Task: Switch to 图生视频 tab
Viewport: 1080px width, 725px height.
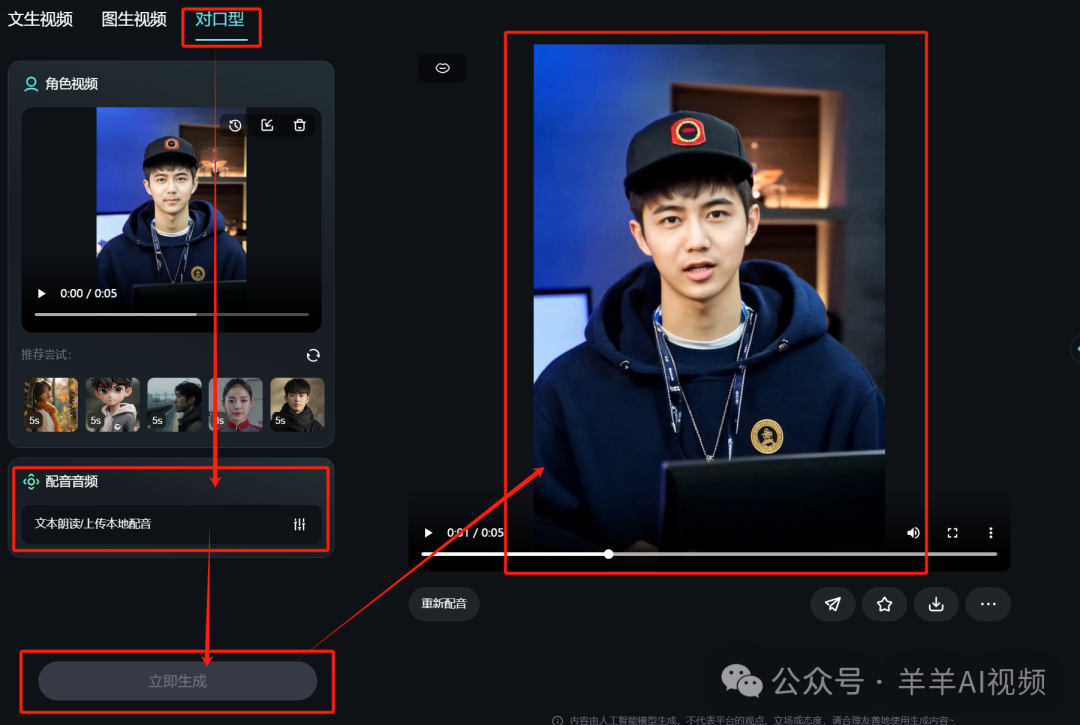Action: [134, 19]
